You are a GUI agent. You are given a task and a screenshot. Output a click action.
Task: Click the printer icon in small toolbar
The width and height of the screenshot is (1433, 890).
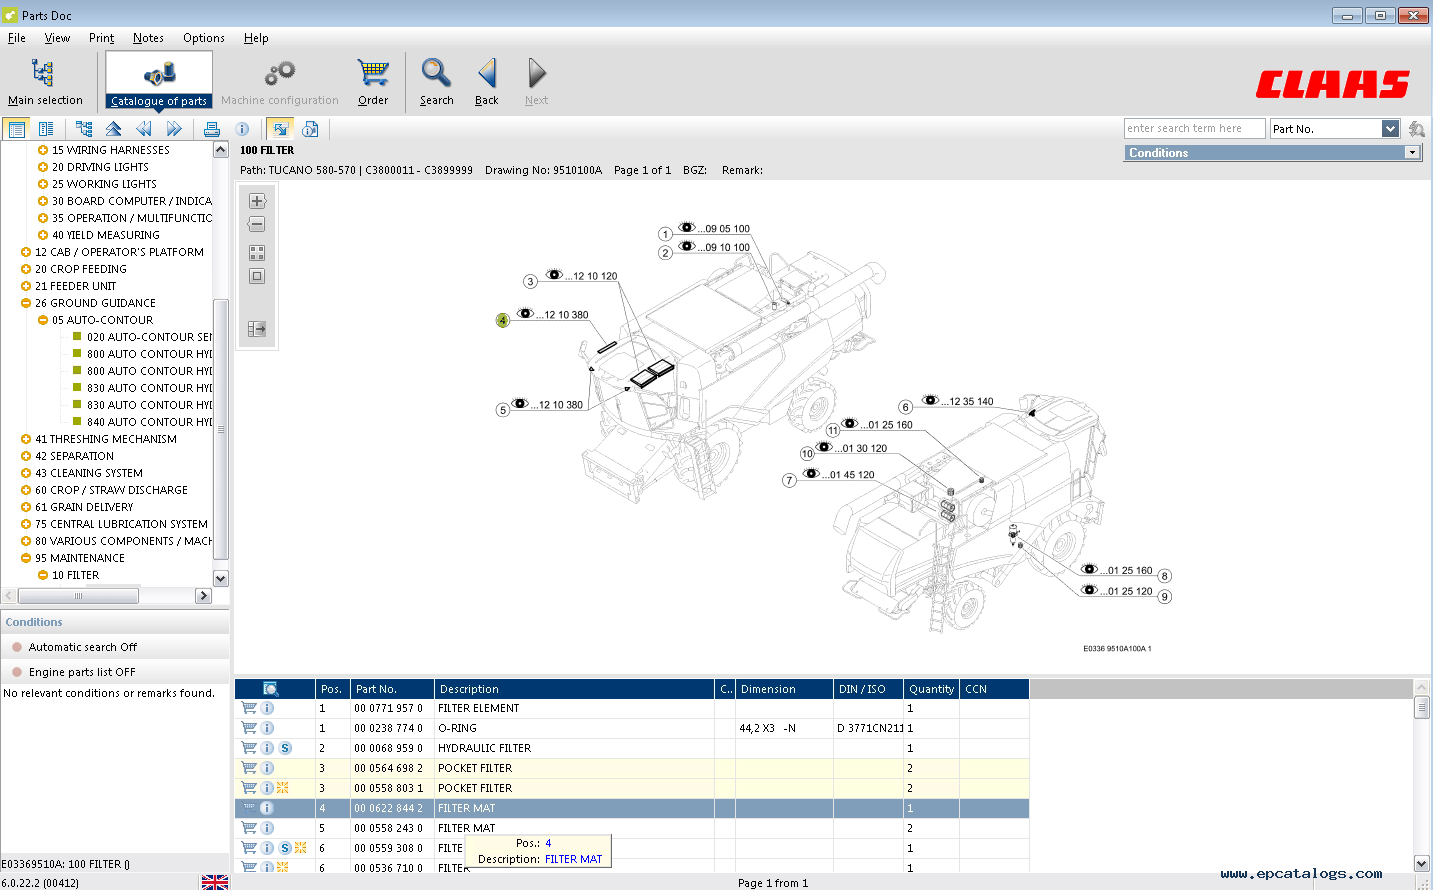coord(212,129)
